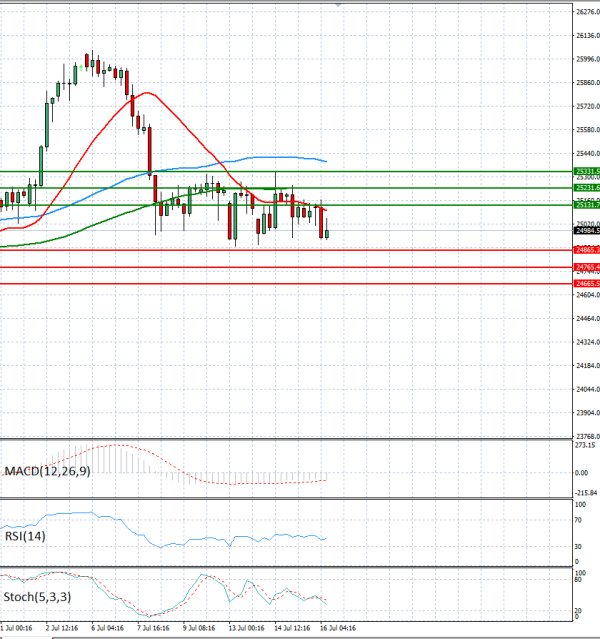Click the 13 Jul 00:16 time axis label
The width and height of the screenshot is (600, 639).
[246, 628]
